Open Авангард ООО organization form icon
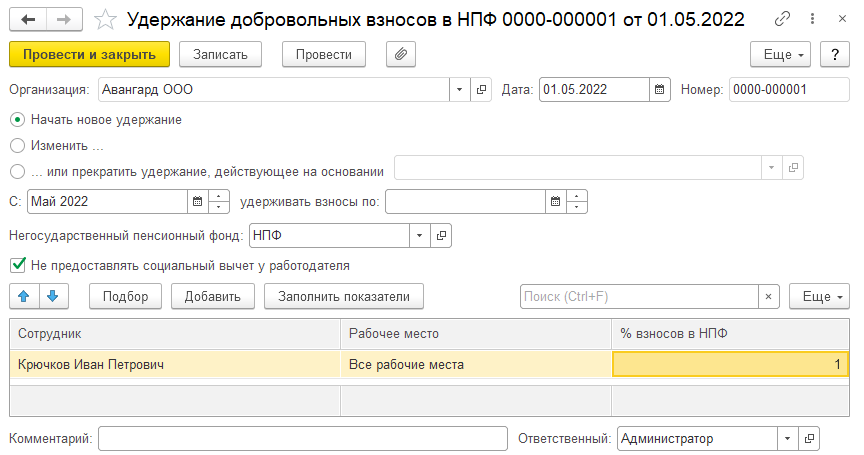This screenshot has height=455, width=864. click(x=482, y=89)
